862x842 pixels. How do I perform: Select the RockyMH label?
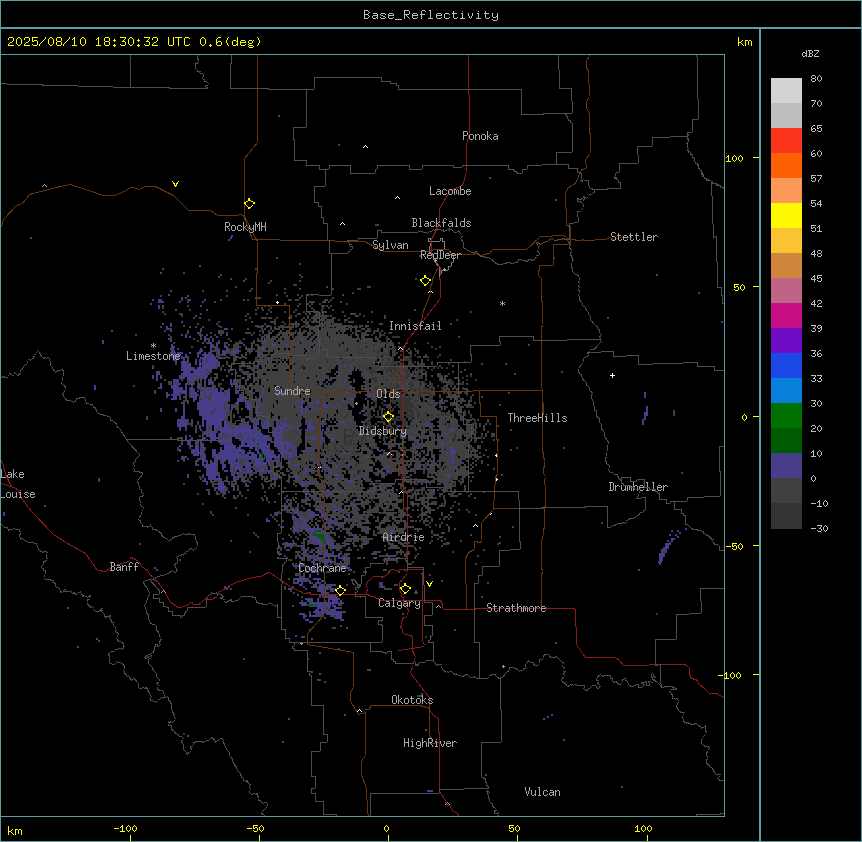(245, 226)
